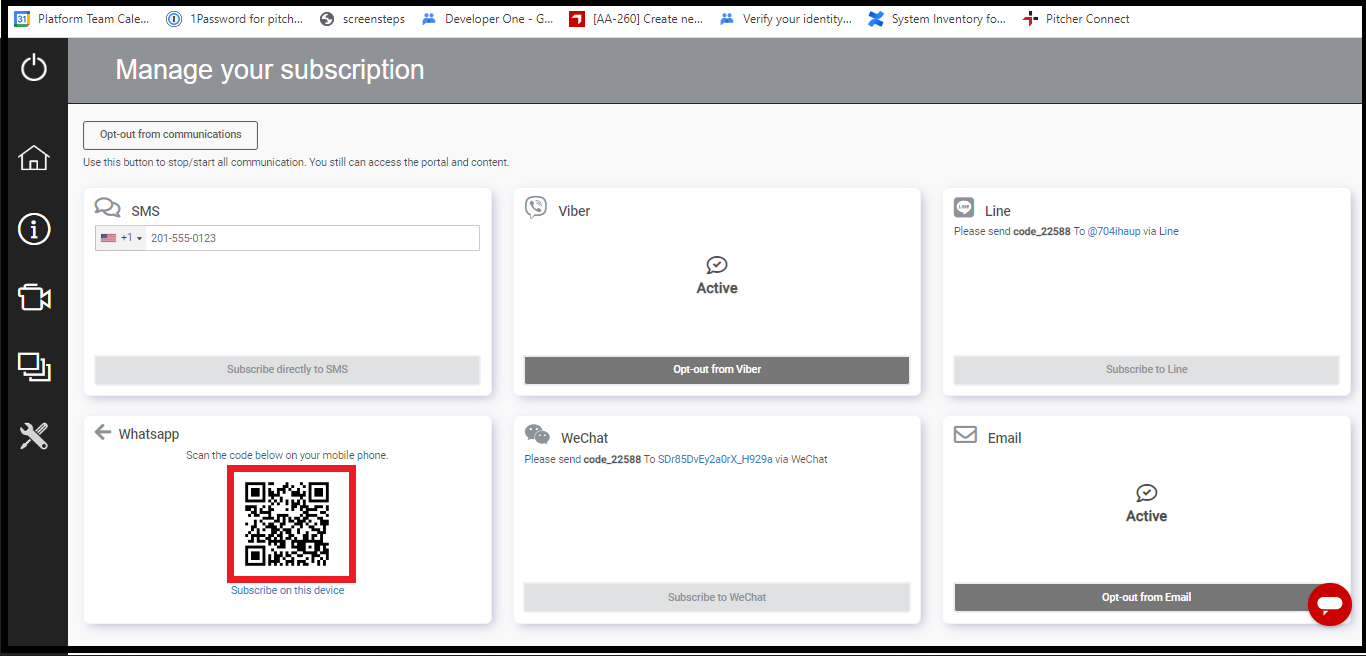Viewport: 1366px width, 656px height.
Task: Open the @704ihaup Line link
Action: [x=1113, y=231]
